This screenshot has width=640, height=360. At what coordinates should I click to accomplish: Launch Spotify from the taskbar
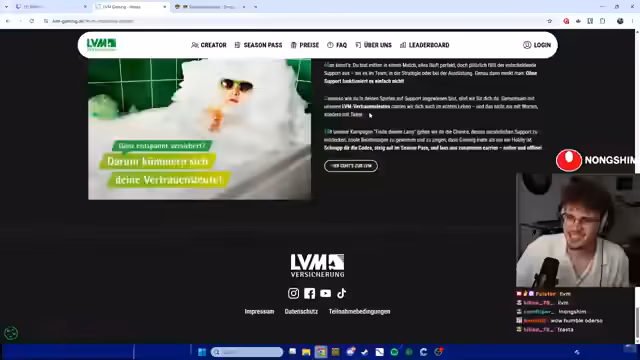click(394, 352)
